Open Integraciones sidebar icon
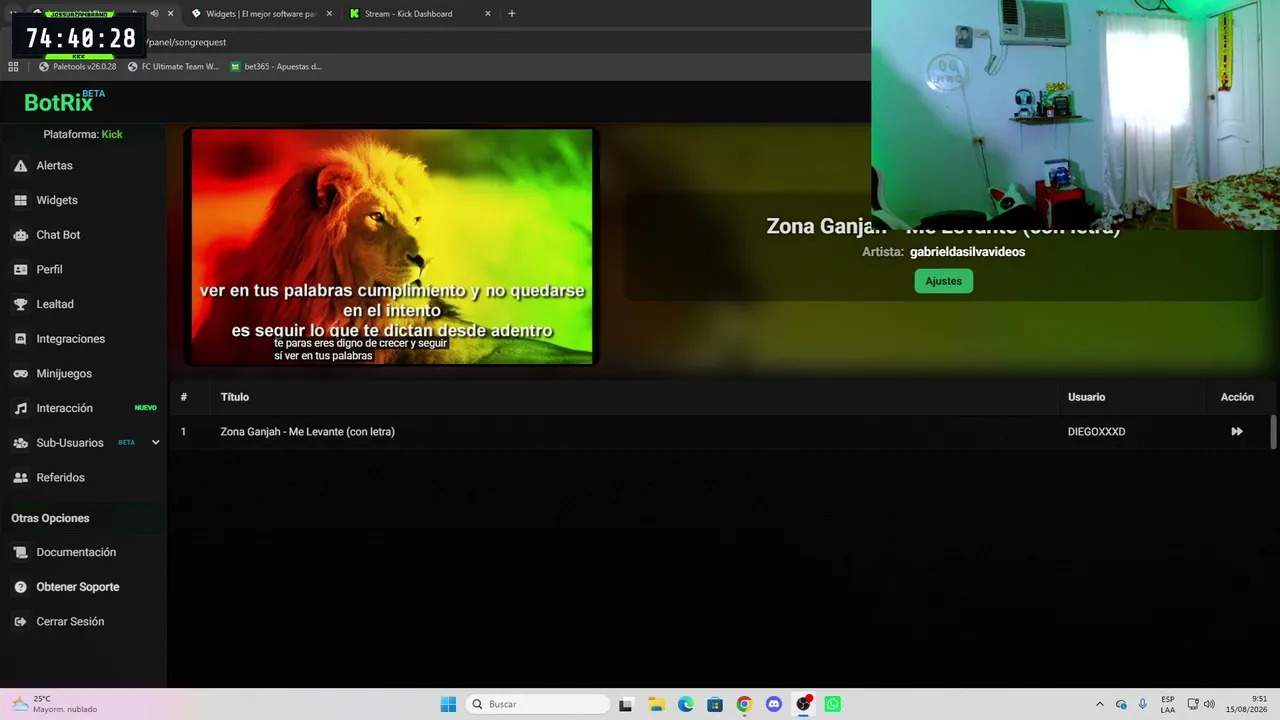This screenshot has height=720, width=1280. pyautogui.click(x=20, y=339)
